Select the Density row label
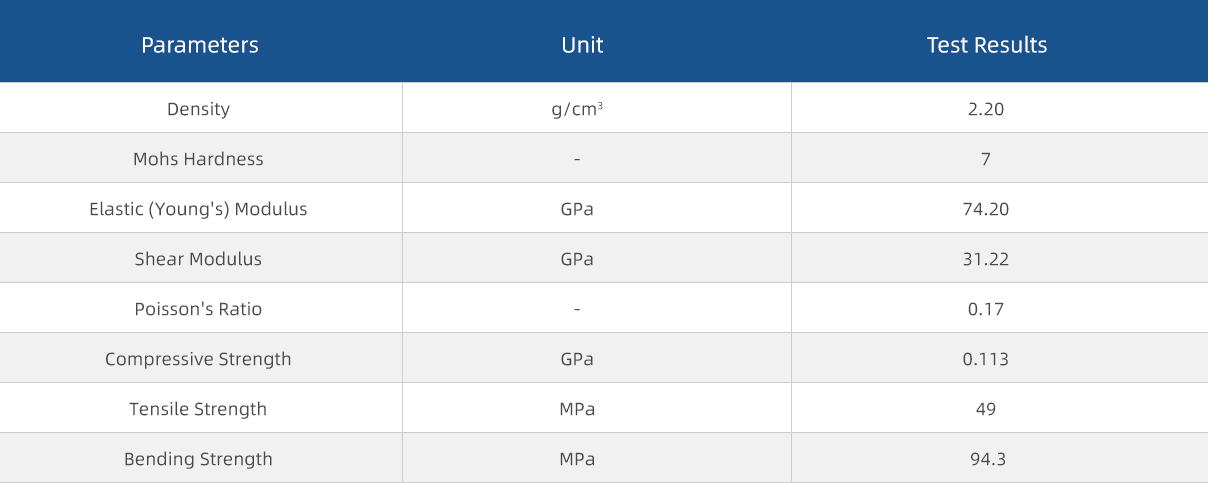The width and height of the screenshot is (1208, 483). (198, 109)
